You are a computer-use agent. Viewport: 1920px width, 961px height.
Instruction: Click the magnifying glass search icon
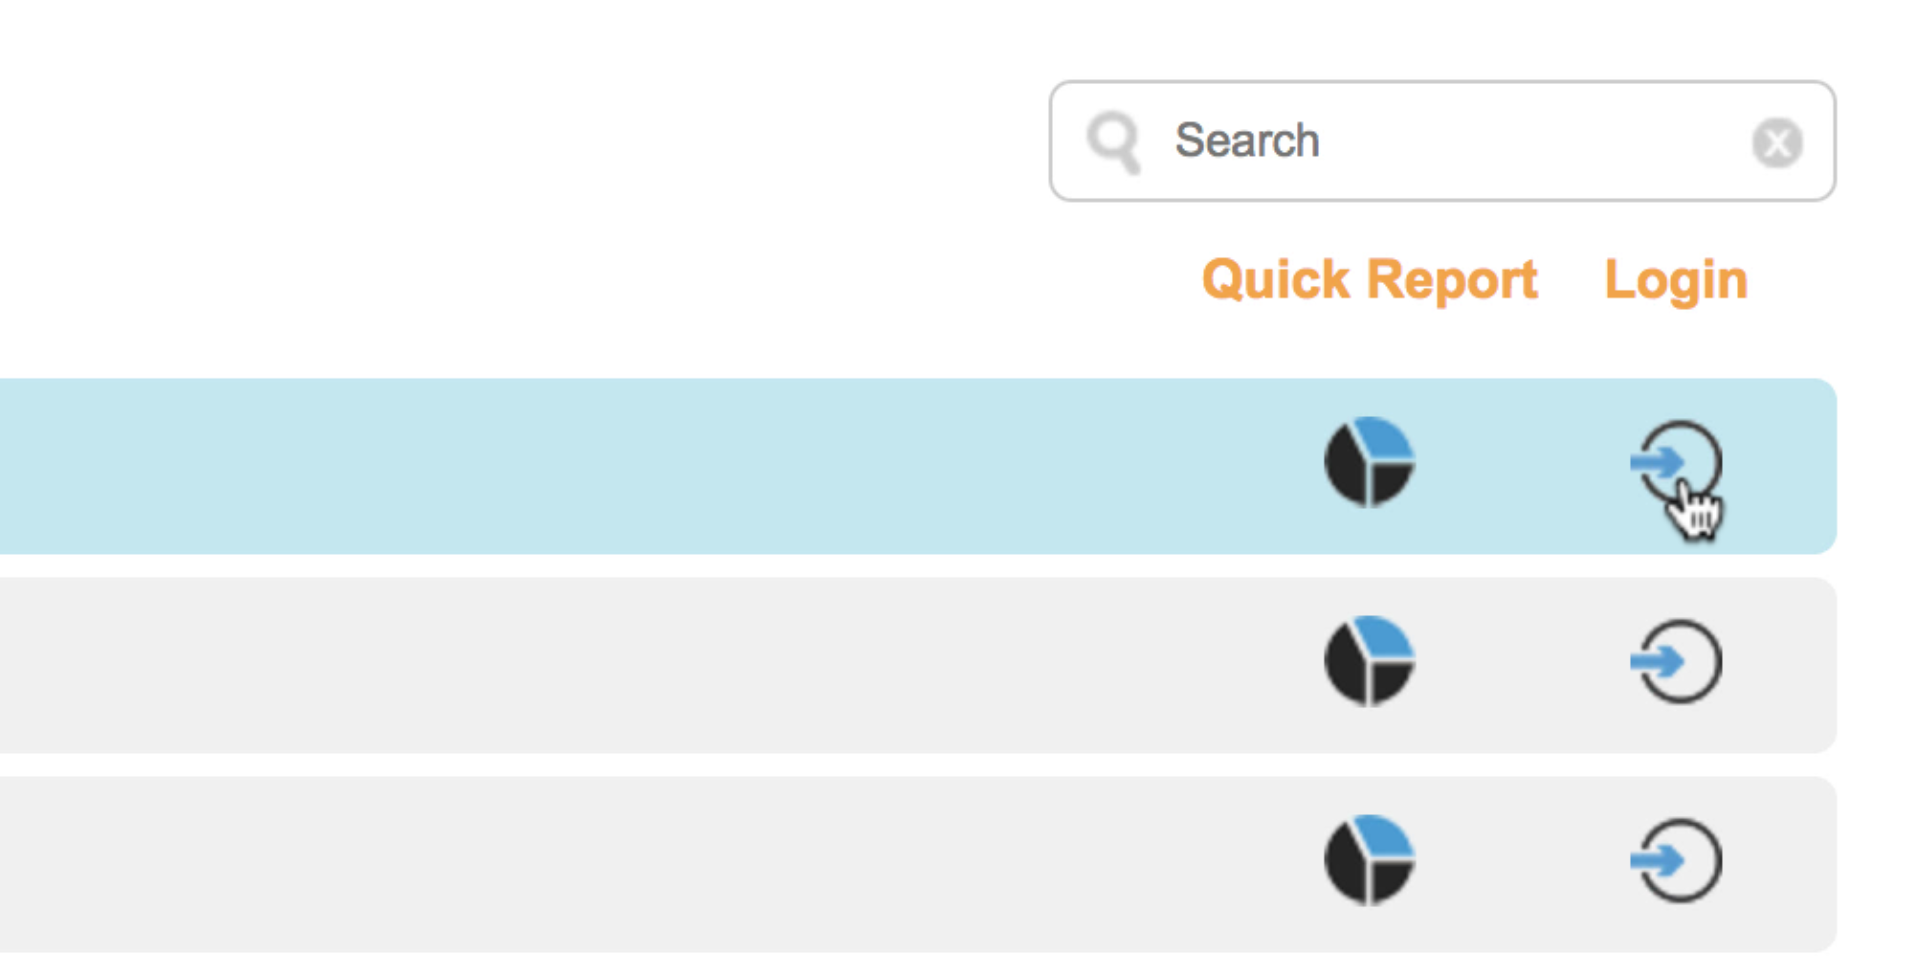click(1113, 141)
